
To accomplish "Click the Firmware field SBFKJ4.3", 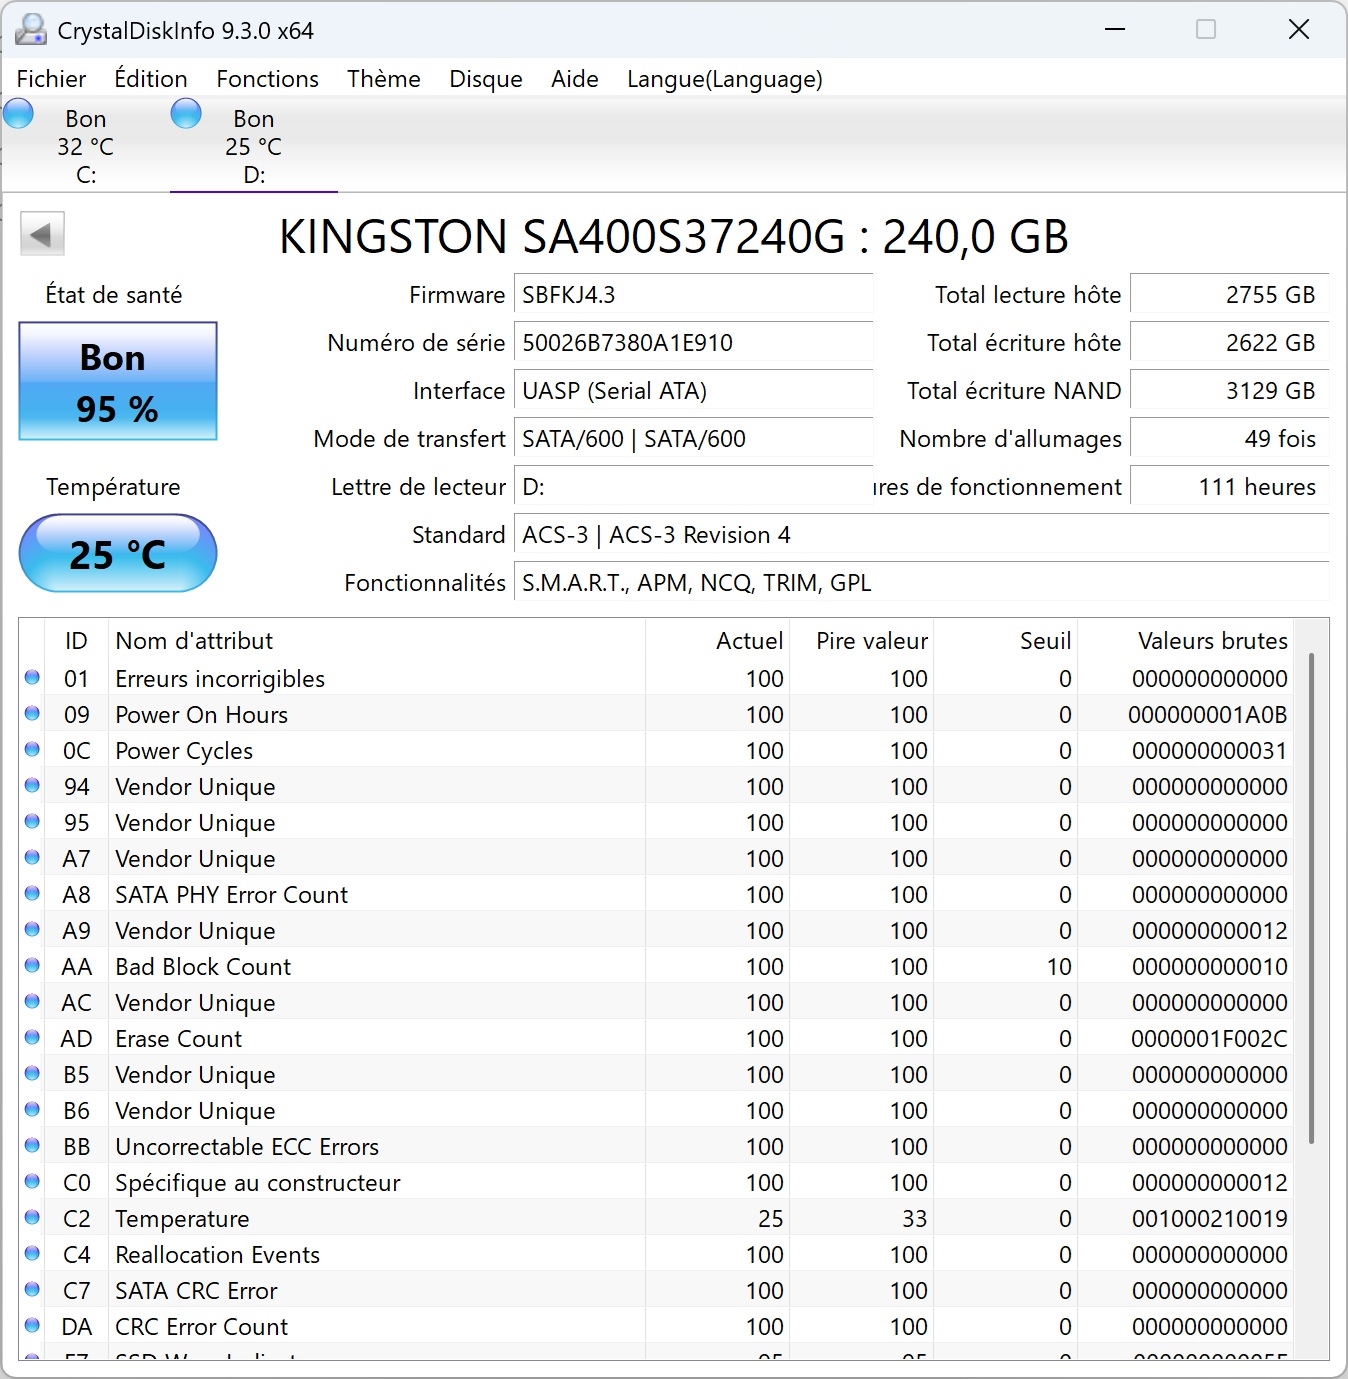I will click(x=693, y=295).
